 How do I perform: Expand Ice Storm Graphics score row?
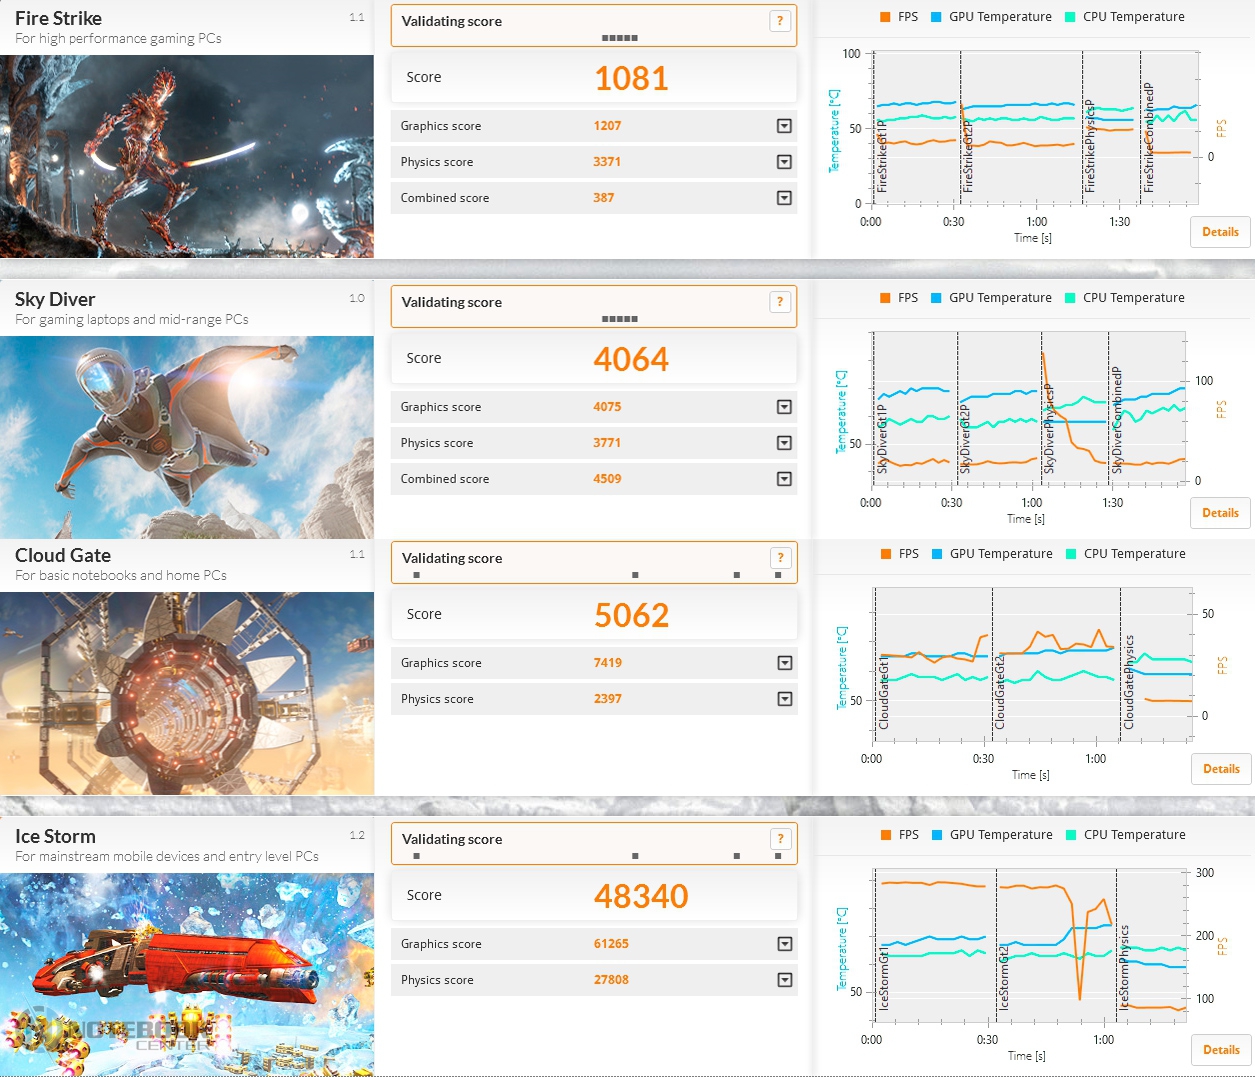click(784, 944)
